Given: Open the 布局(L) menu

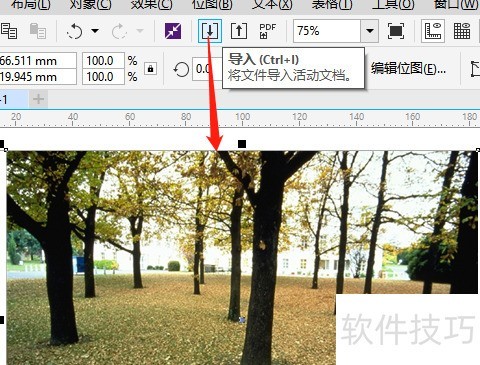Looking at the screenshot, I should click(x=30, y=5).
